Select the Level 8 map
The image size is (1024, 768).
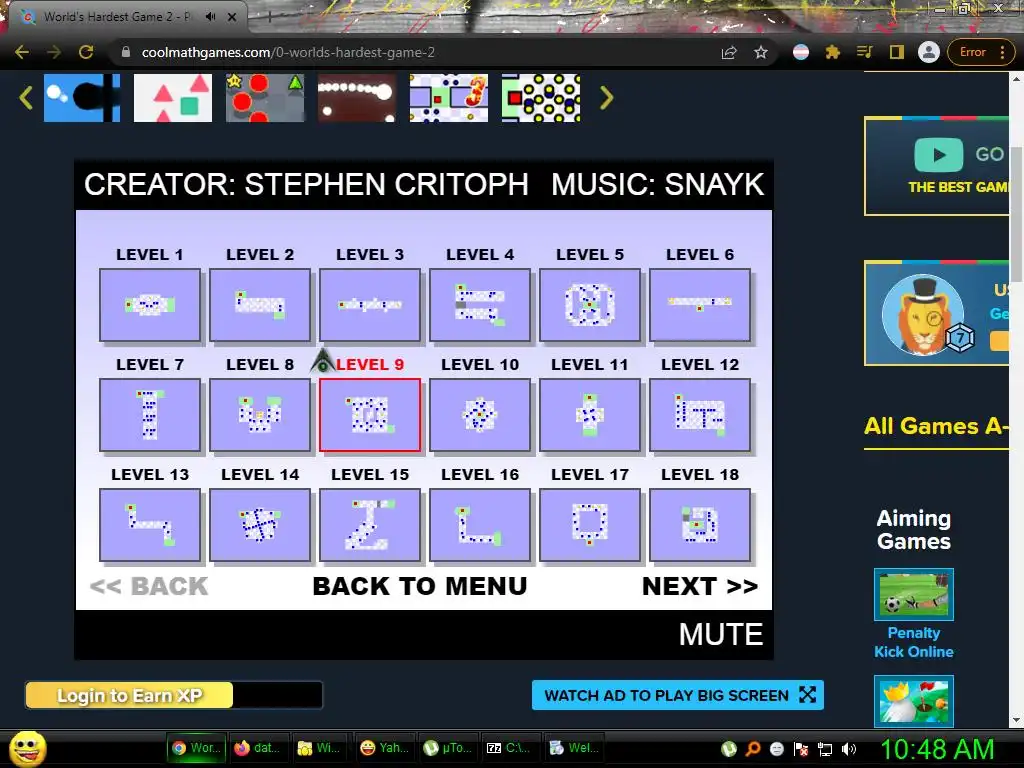(260, 415)
